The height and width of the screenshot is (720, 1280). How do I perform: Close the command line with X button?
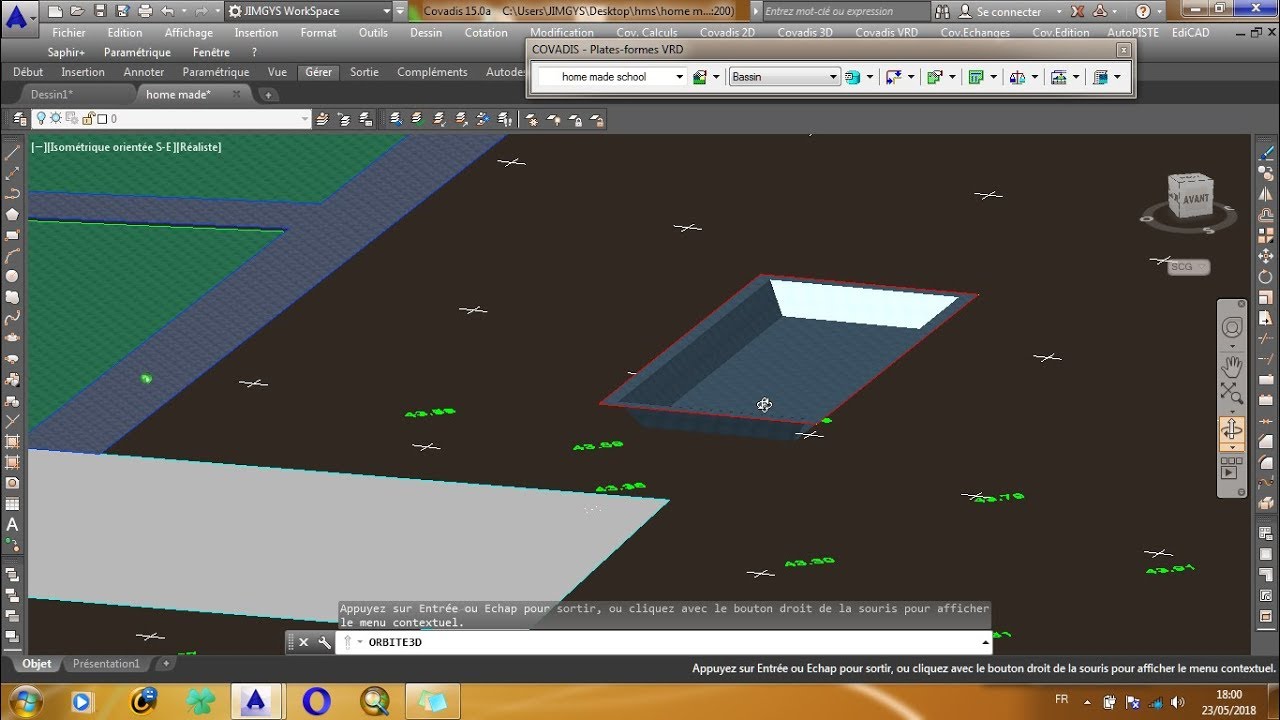[x=304, y=642]
